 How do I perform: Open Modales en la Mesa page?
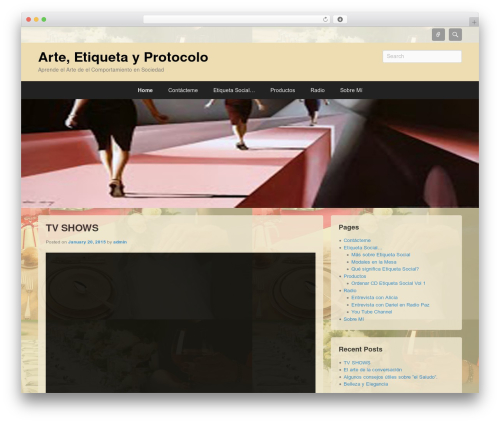coord(374,262)
